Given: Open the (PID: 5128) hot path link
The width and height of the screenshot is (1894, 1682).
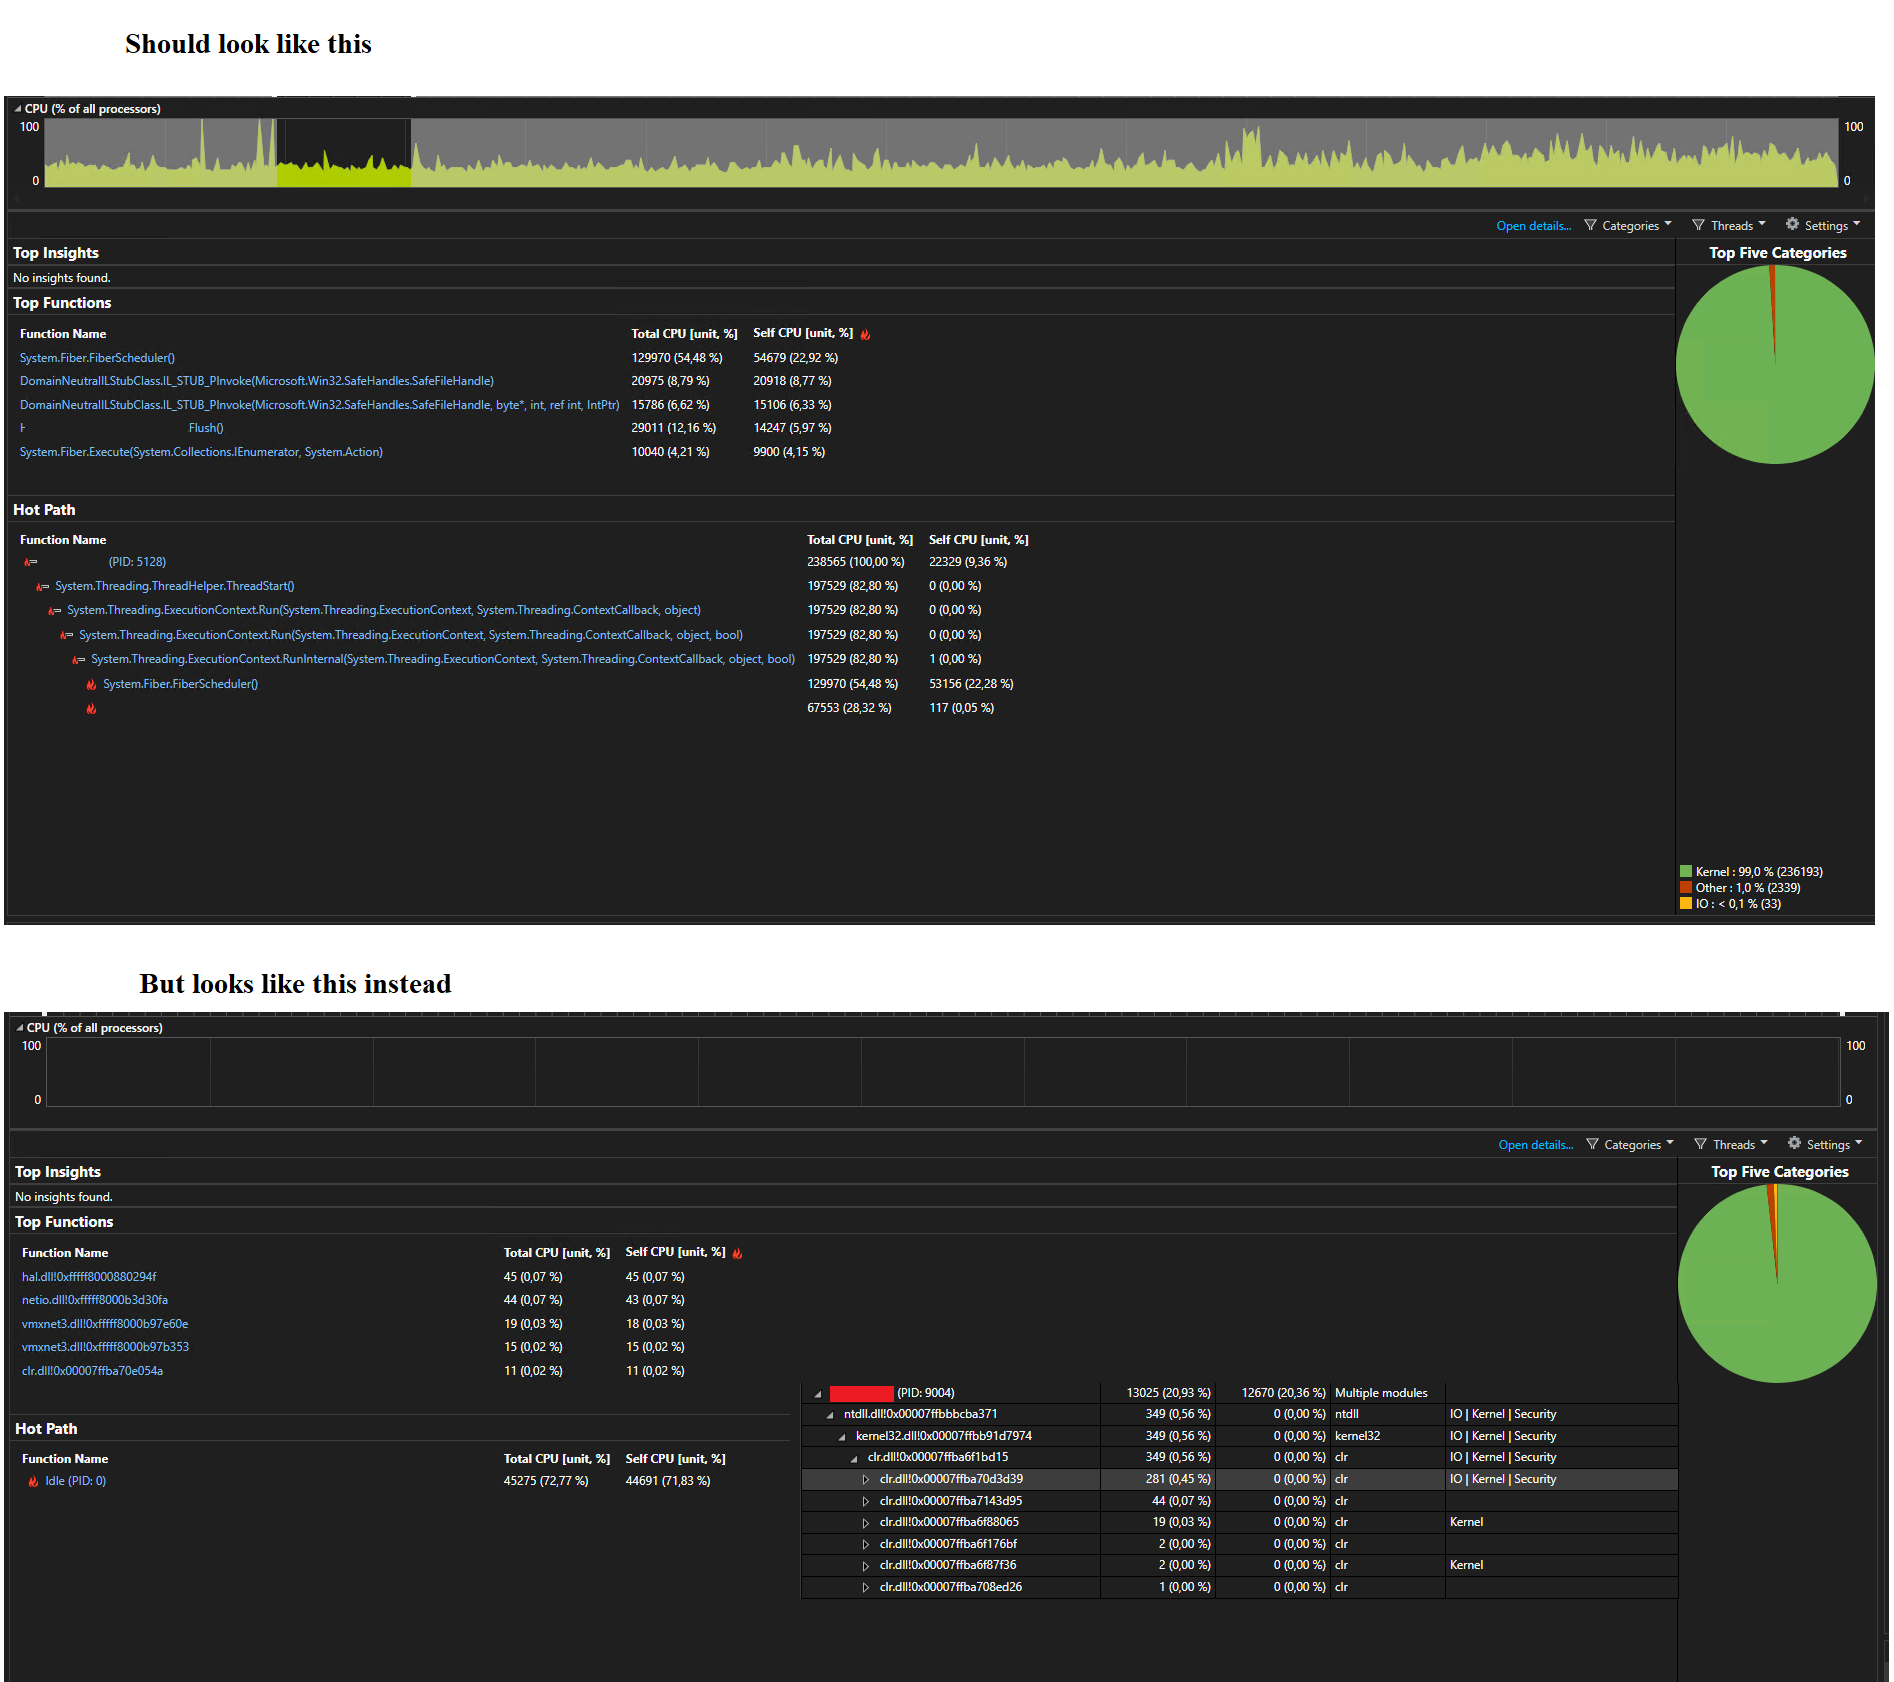Looking at the screenshot, I should click(x=137, y=562).
